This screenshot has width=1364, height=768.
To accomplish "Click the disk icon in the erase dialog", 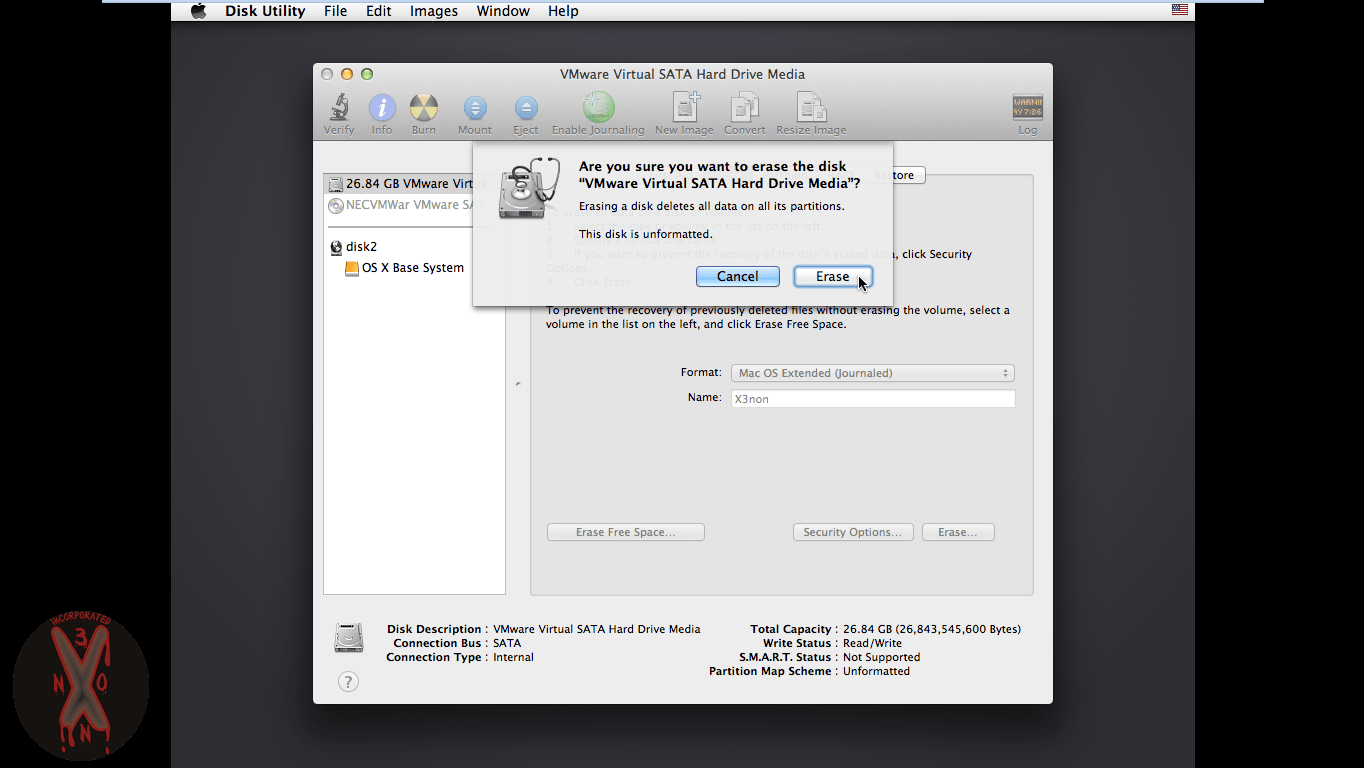I will [x=529, y=188].
